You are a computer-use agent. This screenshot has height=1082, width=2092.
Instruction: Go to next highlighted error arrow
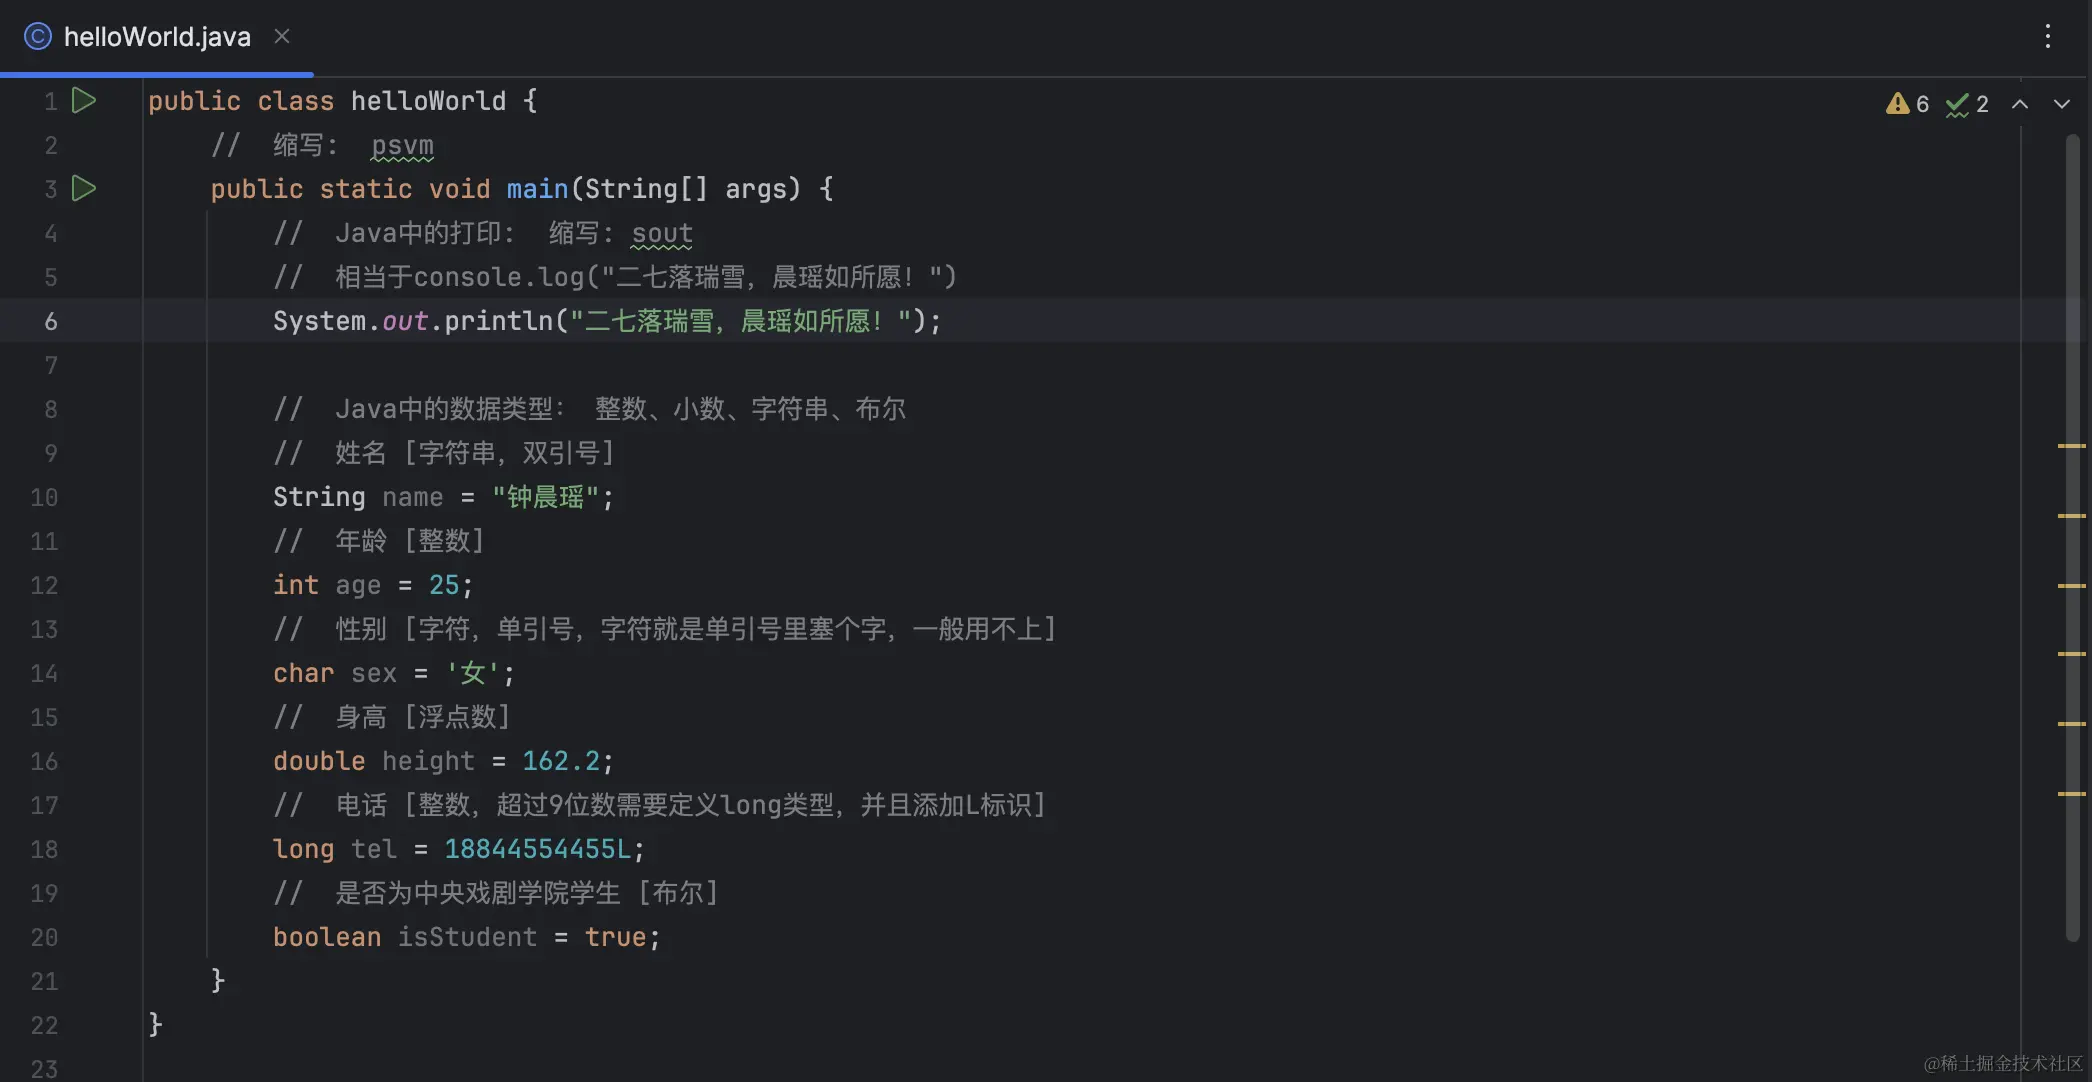[x=2062, y=104]
